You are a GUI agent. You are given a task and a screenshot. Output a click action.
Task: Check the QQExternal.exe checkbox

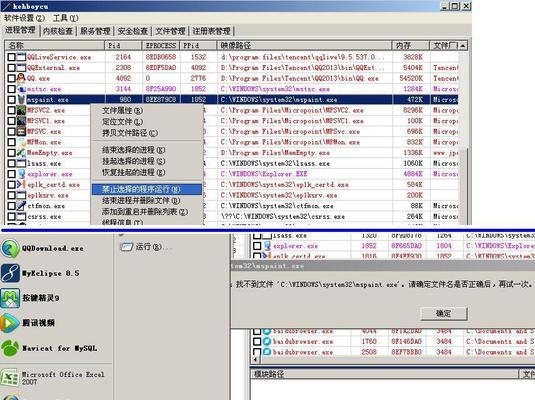[12, 68]
